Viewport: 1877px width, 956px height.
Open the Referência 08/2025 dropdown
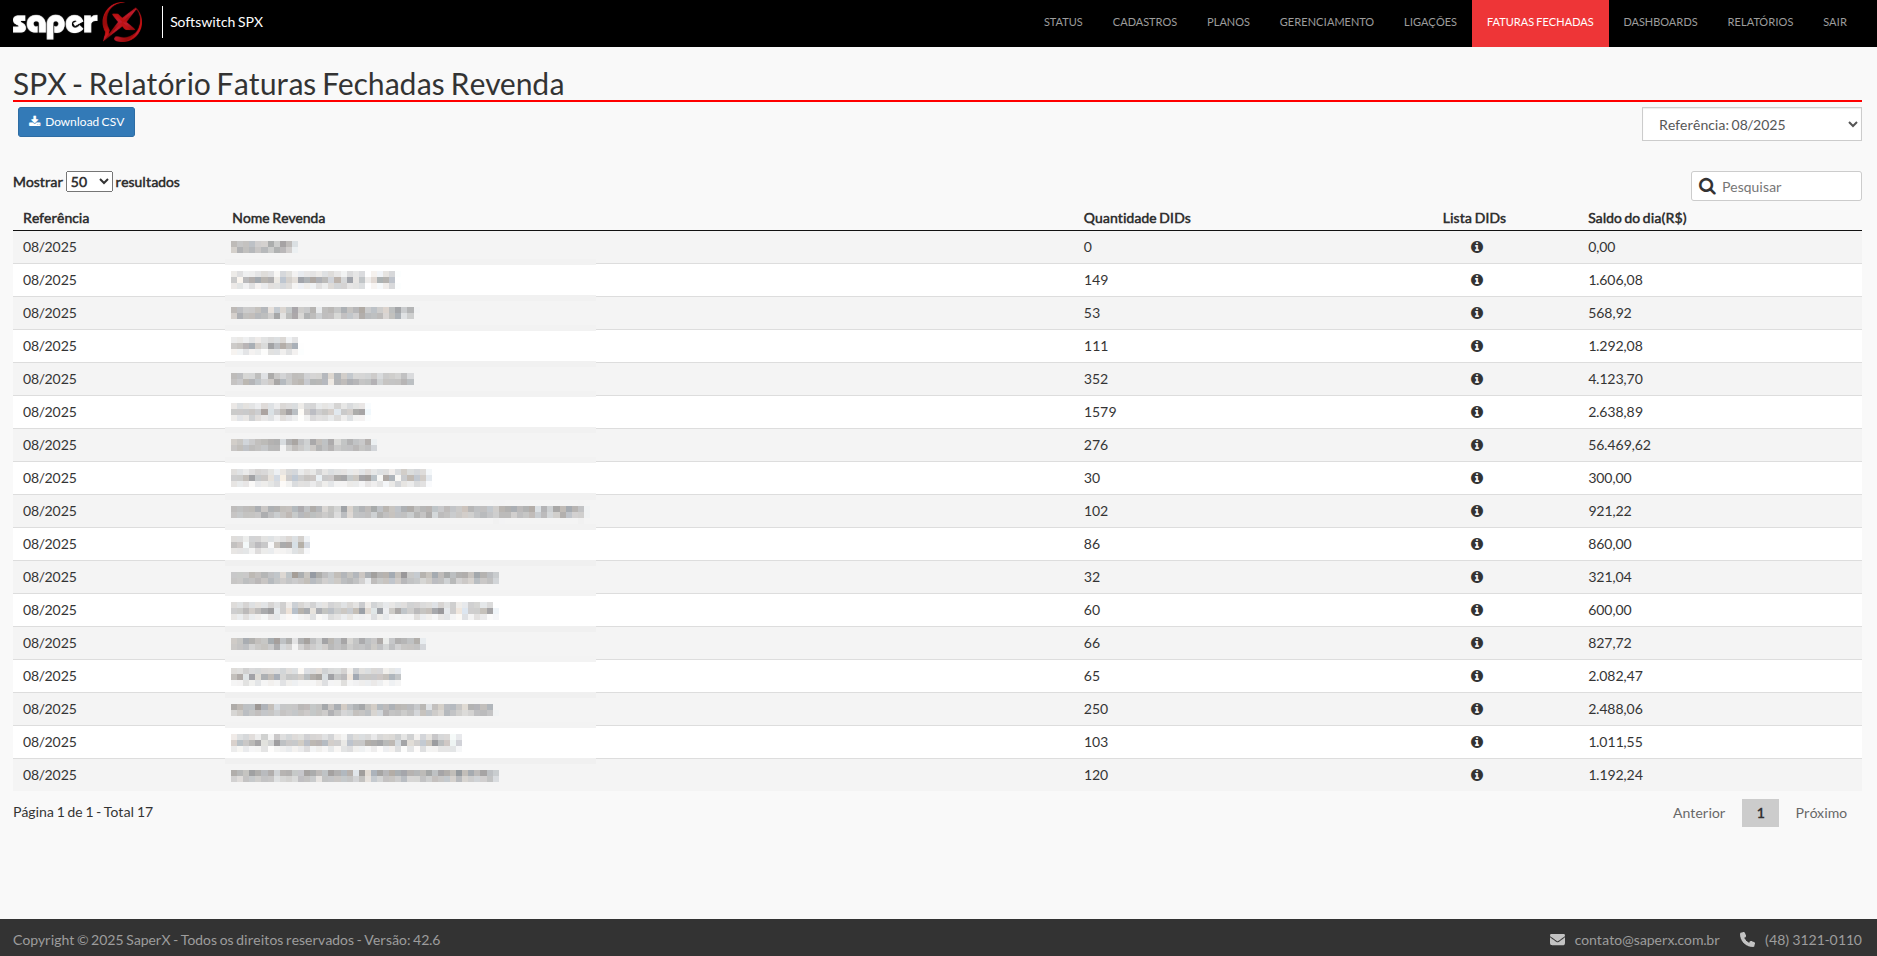click(x=1751, y=125)
